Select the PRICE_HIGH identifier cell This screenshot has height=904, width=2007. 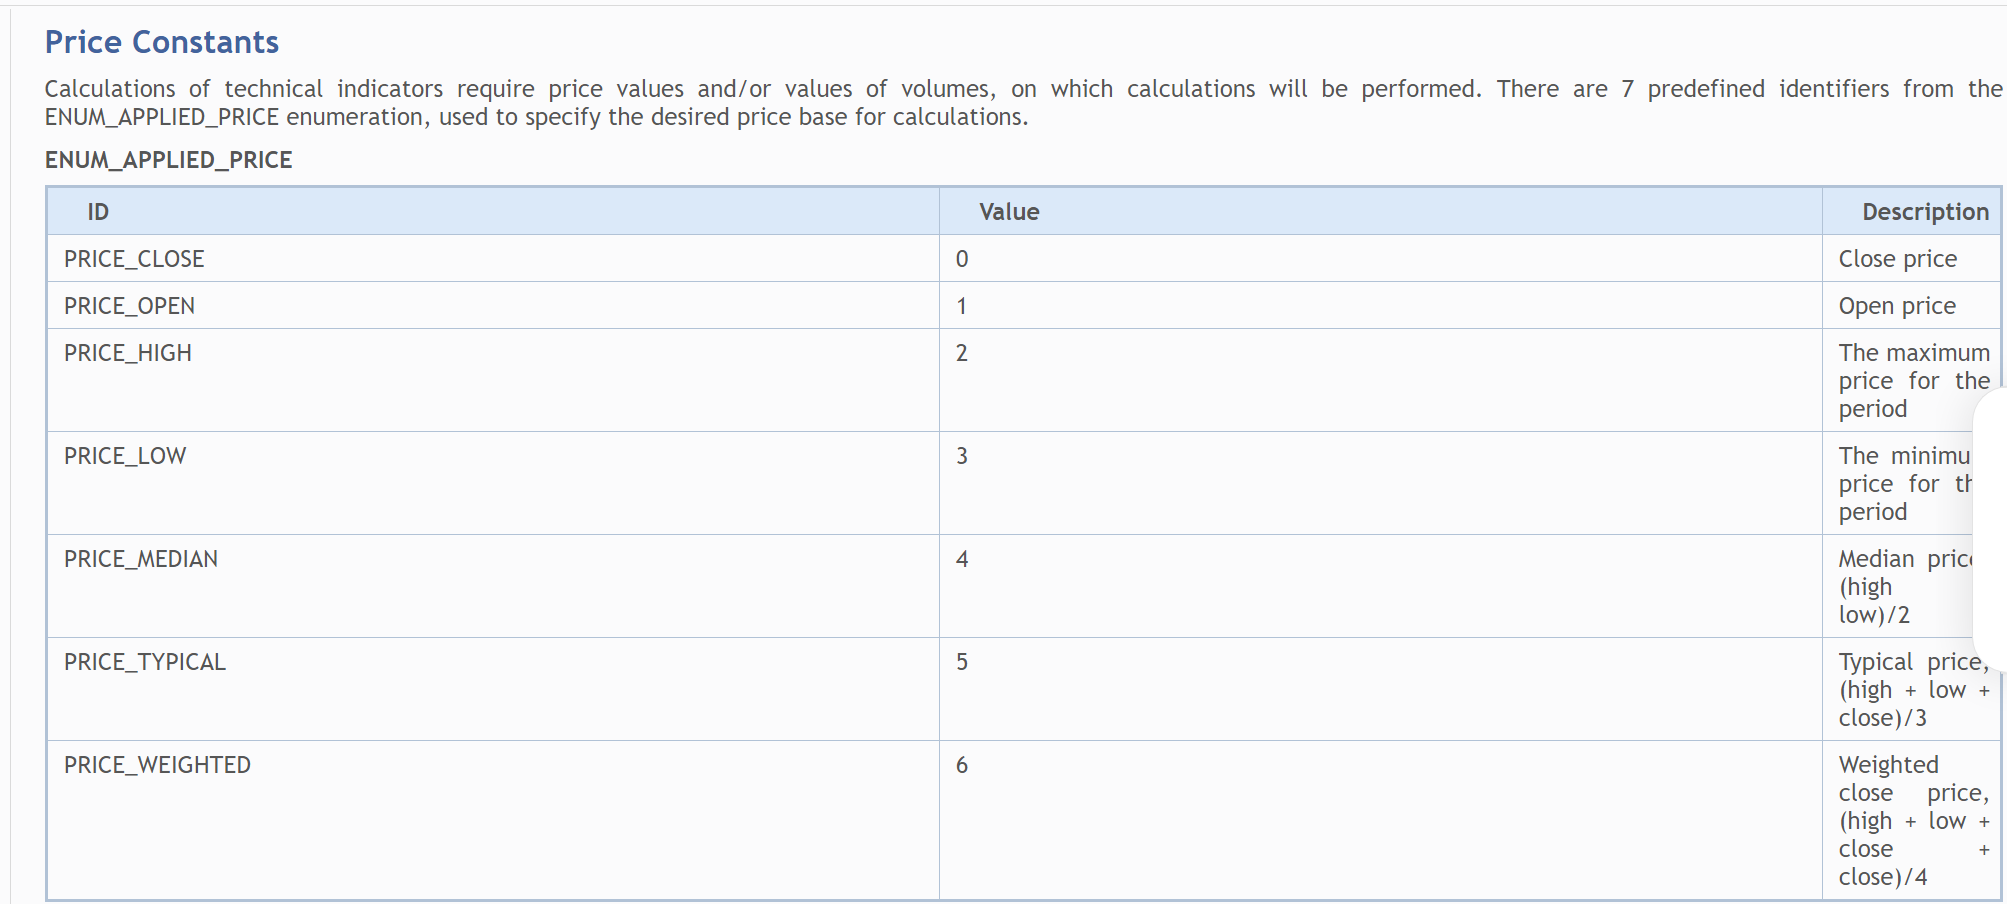tap(128, 353)
